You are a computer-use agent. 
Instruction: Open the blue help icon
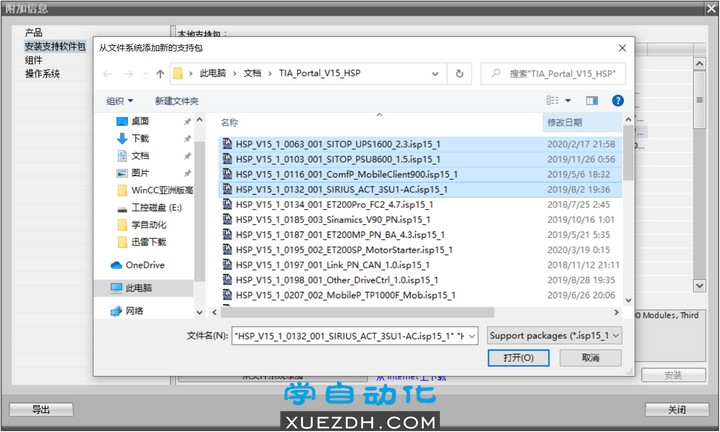(618, 101)
